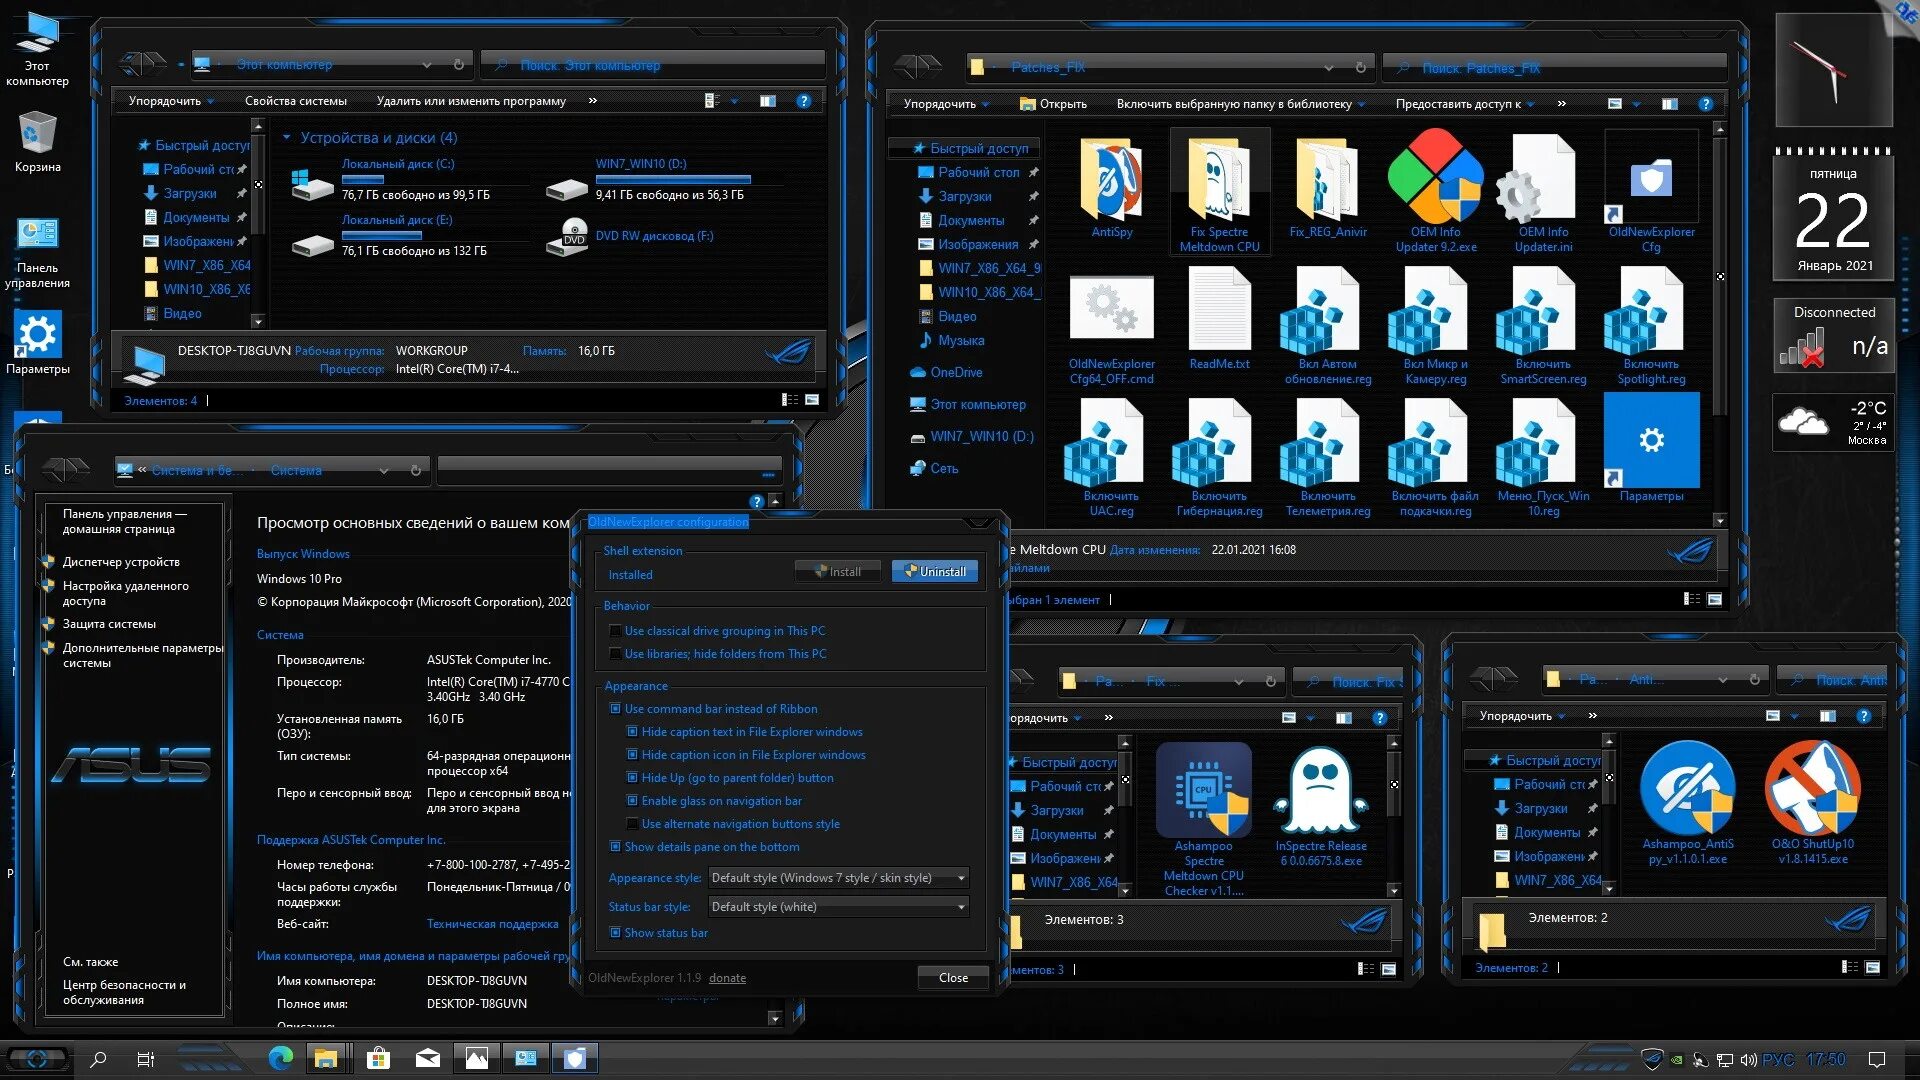Open Mail app from taskbar
Image resolution: width=1920 pixels, height=1080 pixels.
point(427,1058)
